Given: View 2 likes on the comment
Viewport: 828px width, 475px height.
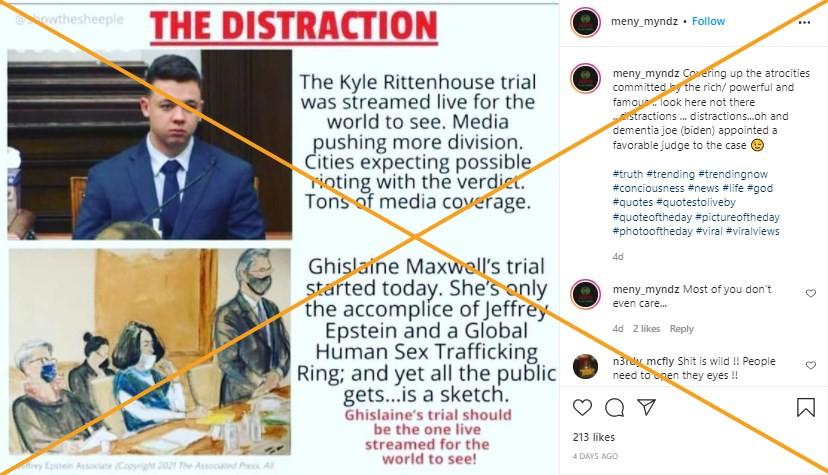Looking at the screenshot, I should point(646,329).
